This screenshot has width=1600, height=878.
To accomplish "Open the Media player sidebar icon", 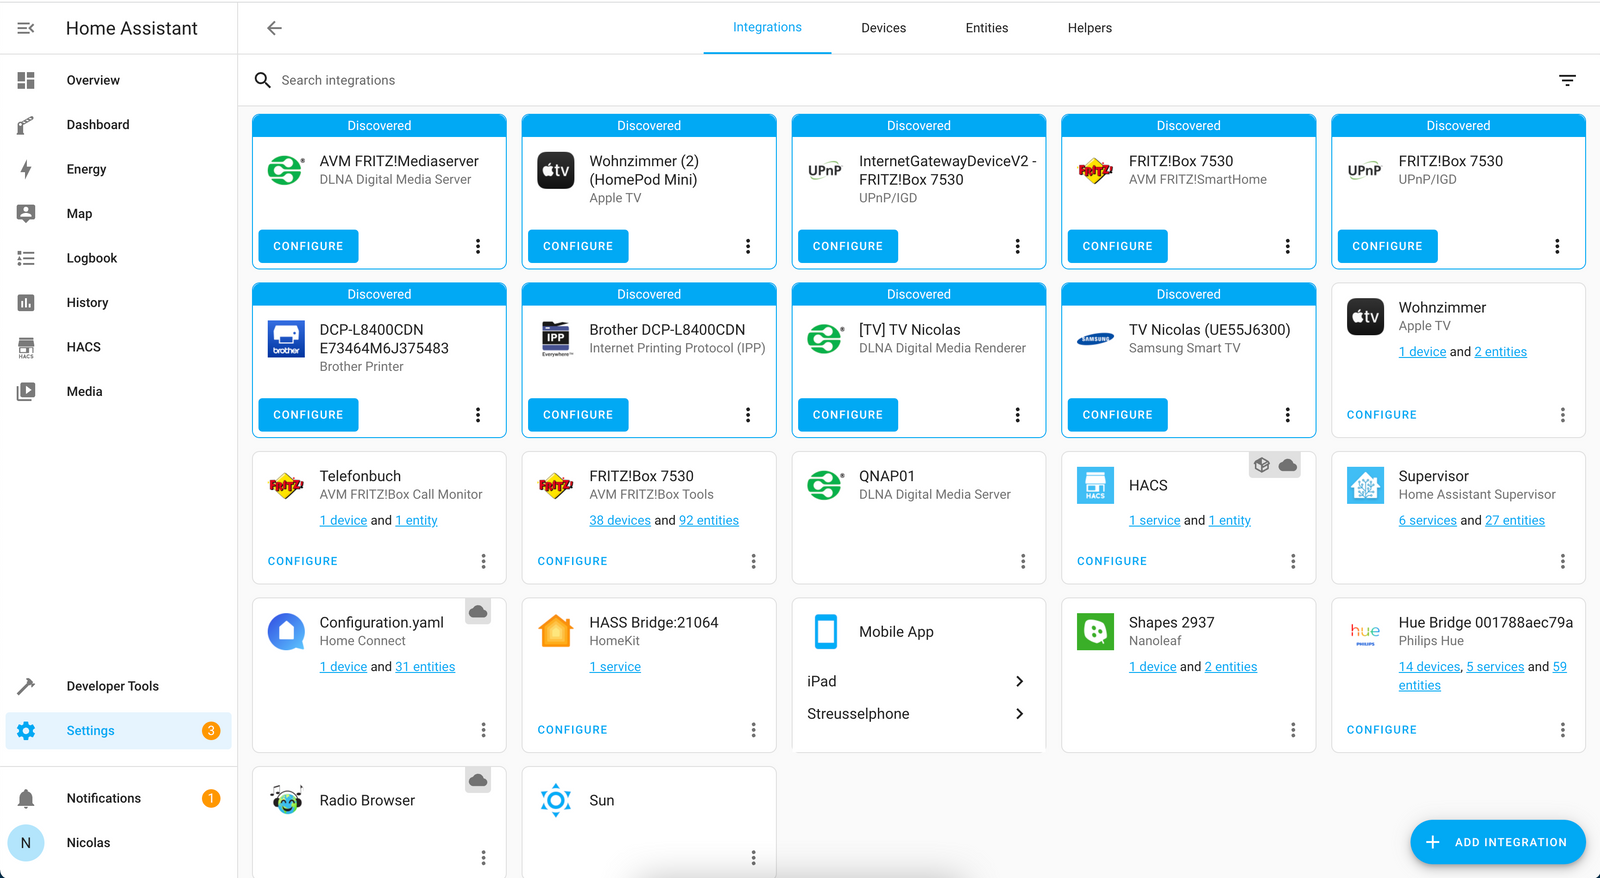I will pos(26,391).
